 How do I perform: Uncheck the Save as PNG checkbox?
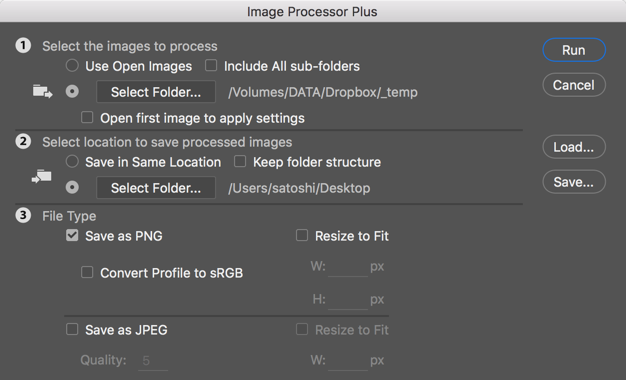pos(72,235)
